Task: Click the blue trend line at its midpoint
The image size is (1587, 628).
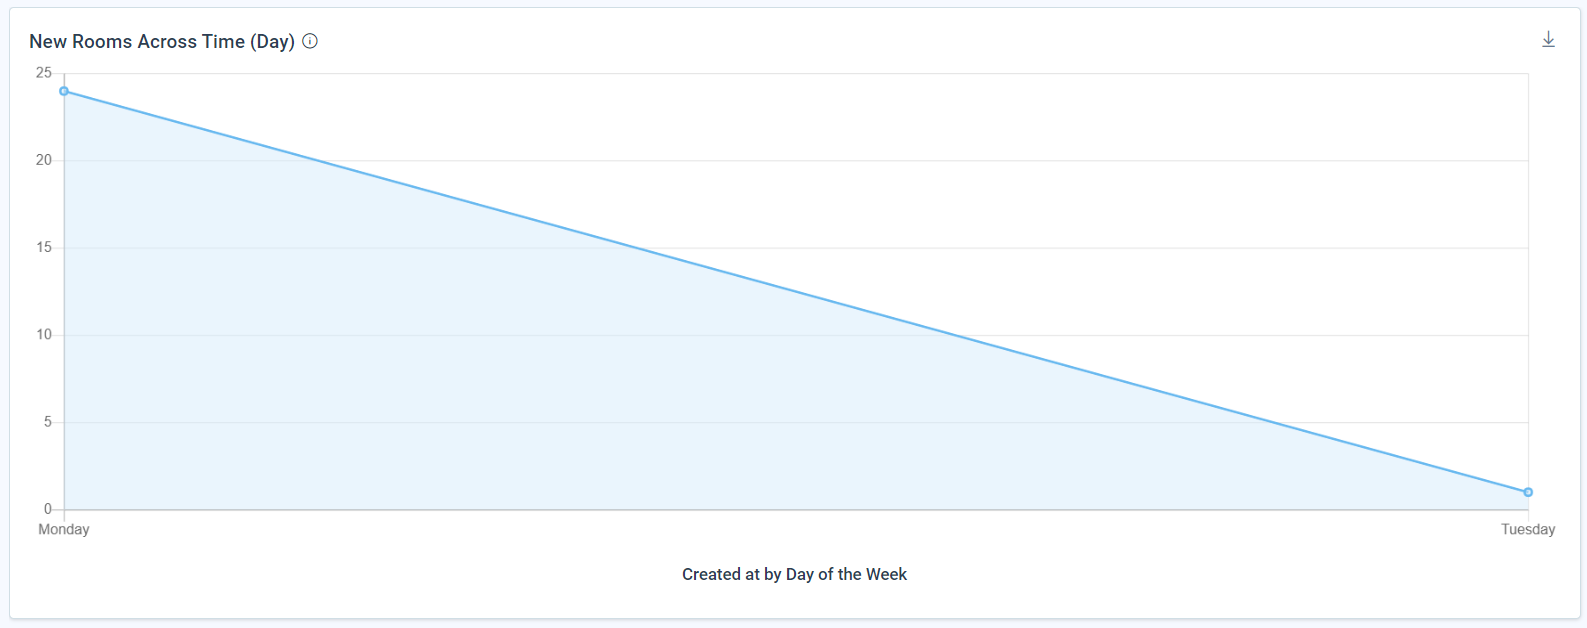Action: pyautogui.click(x=796, y=292)
